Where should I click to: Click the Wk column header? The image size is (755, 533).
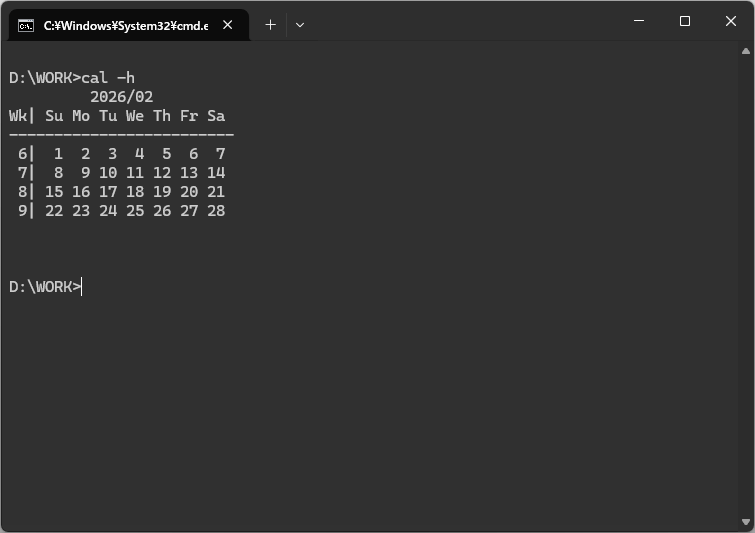(x=18, y=116)
